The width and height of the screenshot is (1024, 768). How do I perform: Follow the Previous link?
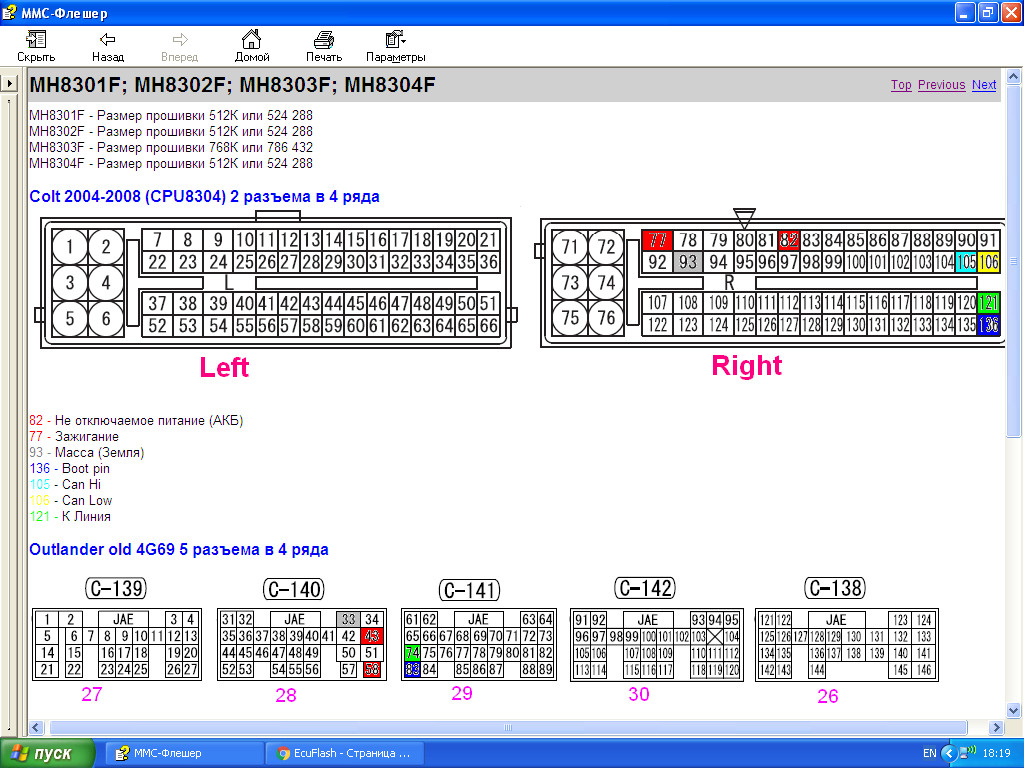(941, 85)
